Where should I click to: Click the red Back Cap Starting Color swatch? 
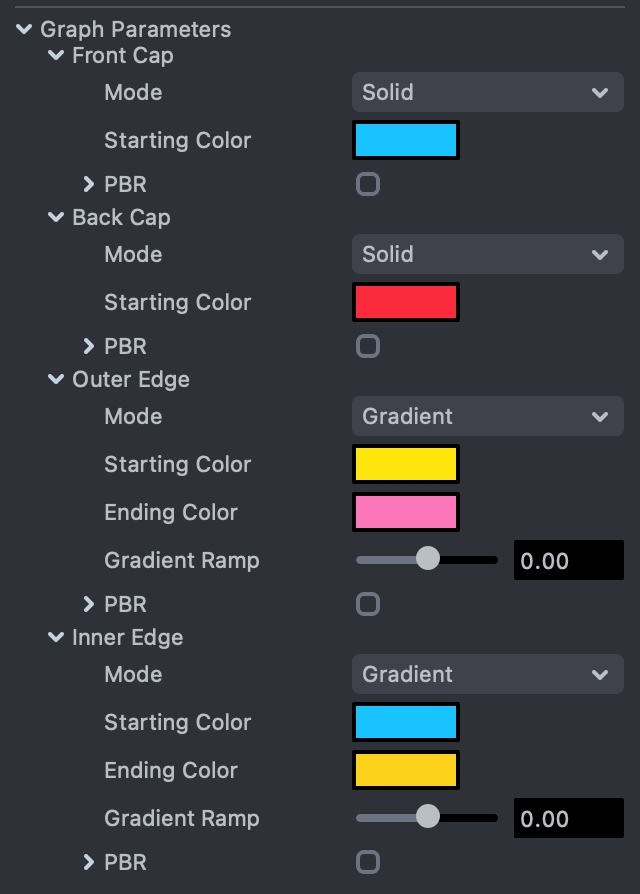[x=406, y=302]
